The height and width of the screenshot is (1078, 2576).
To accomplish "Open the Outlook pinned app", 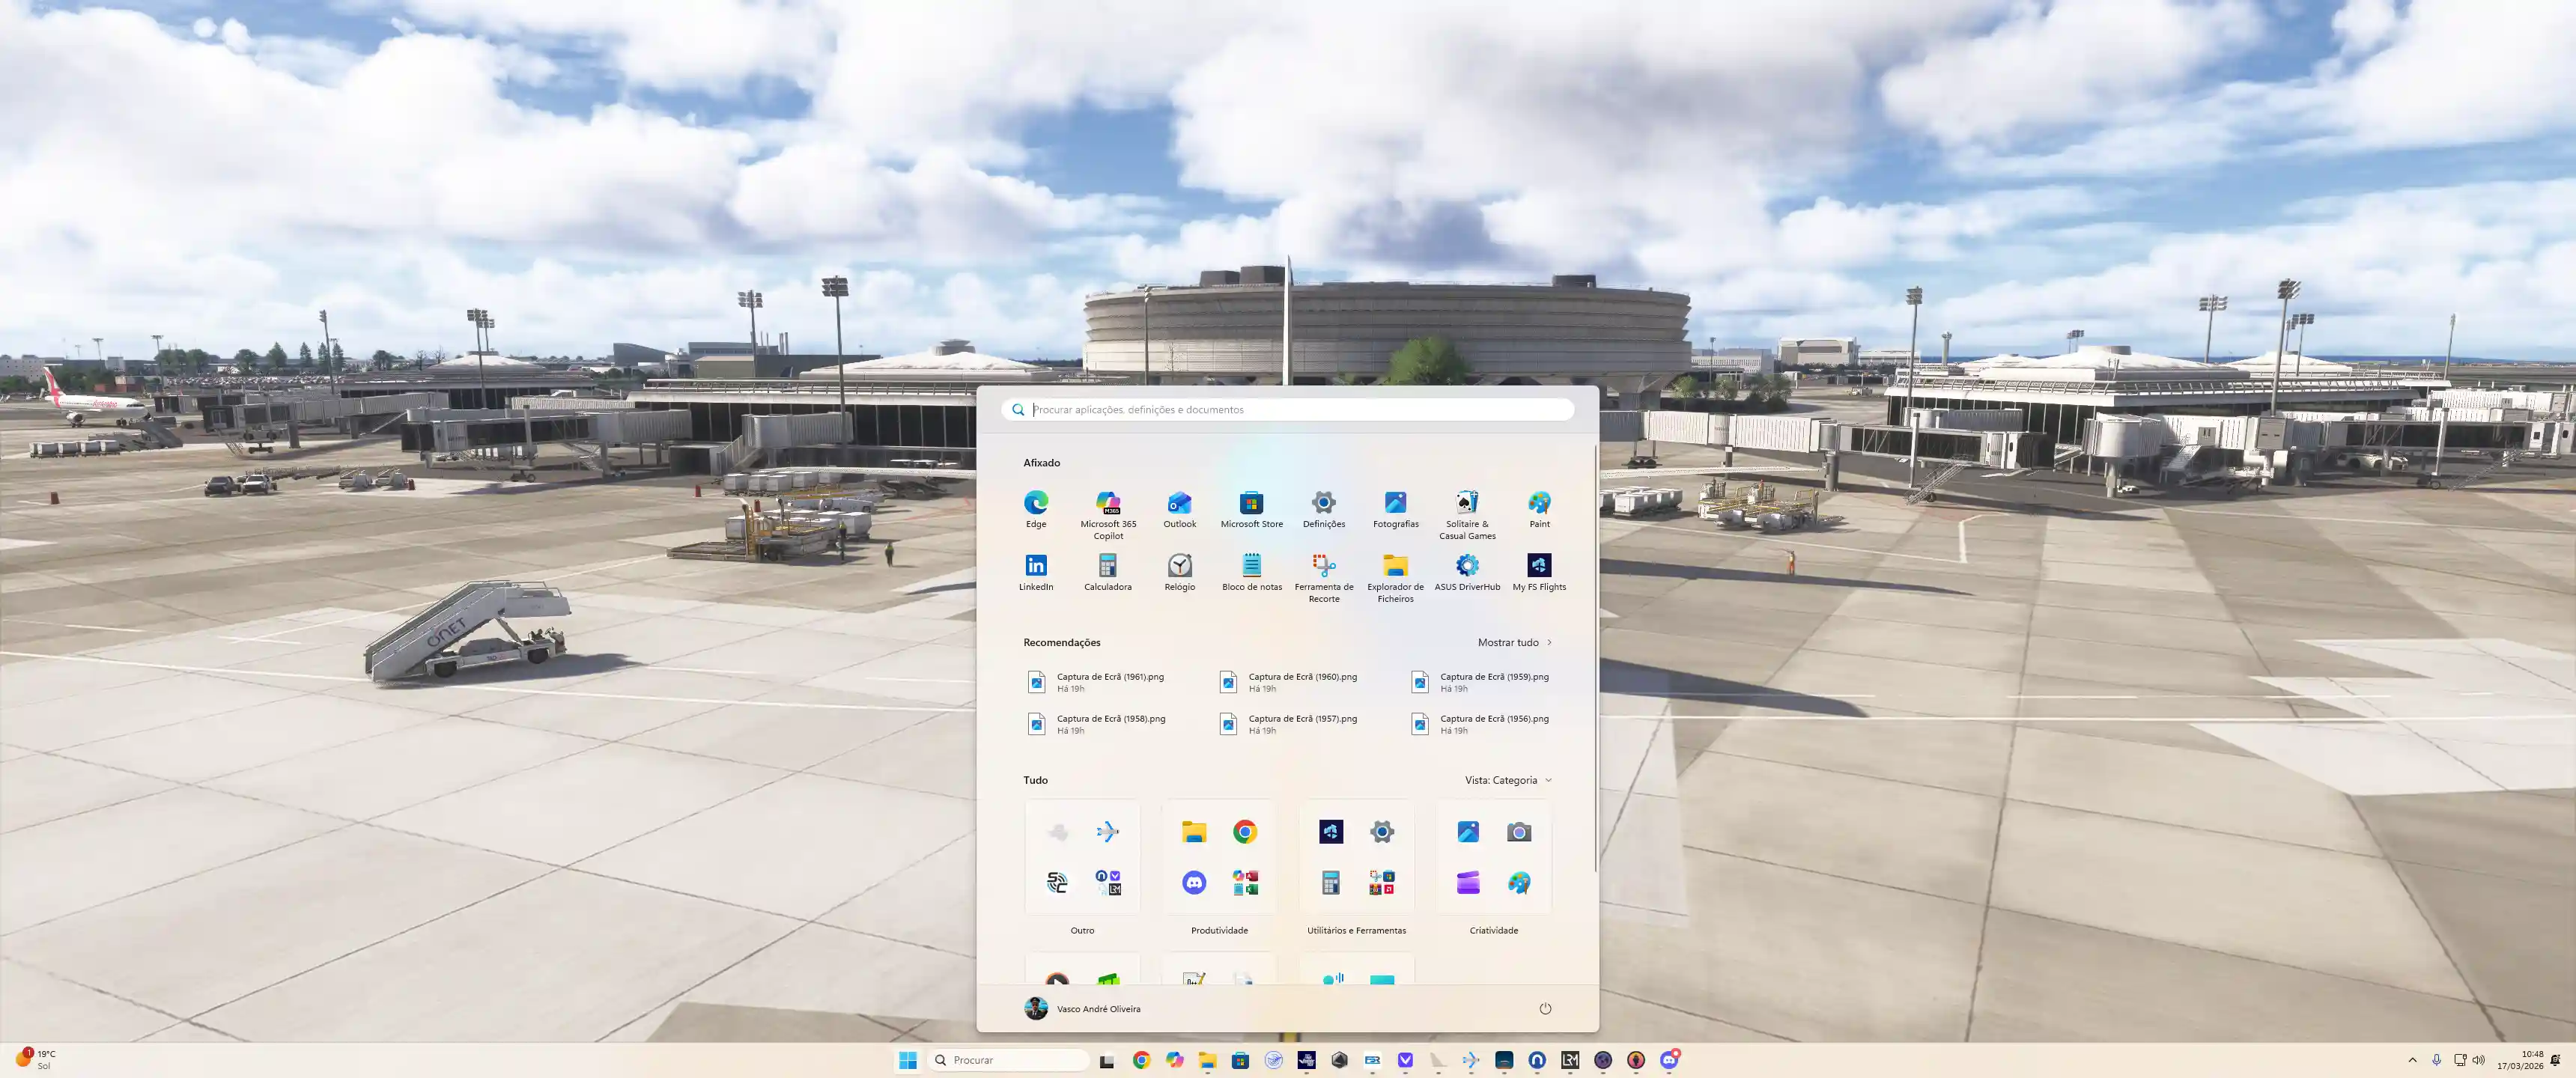I will coord(1179,509).
